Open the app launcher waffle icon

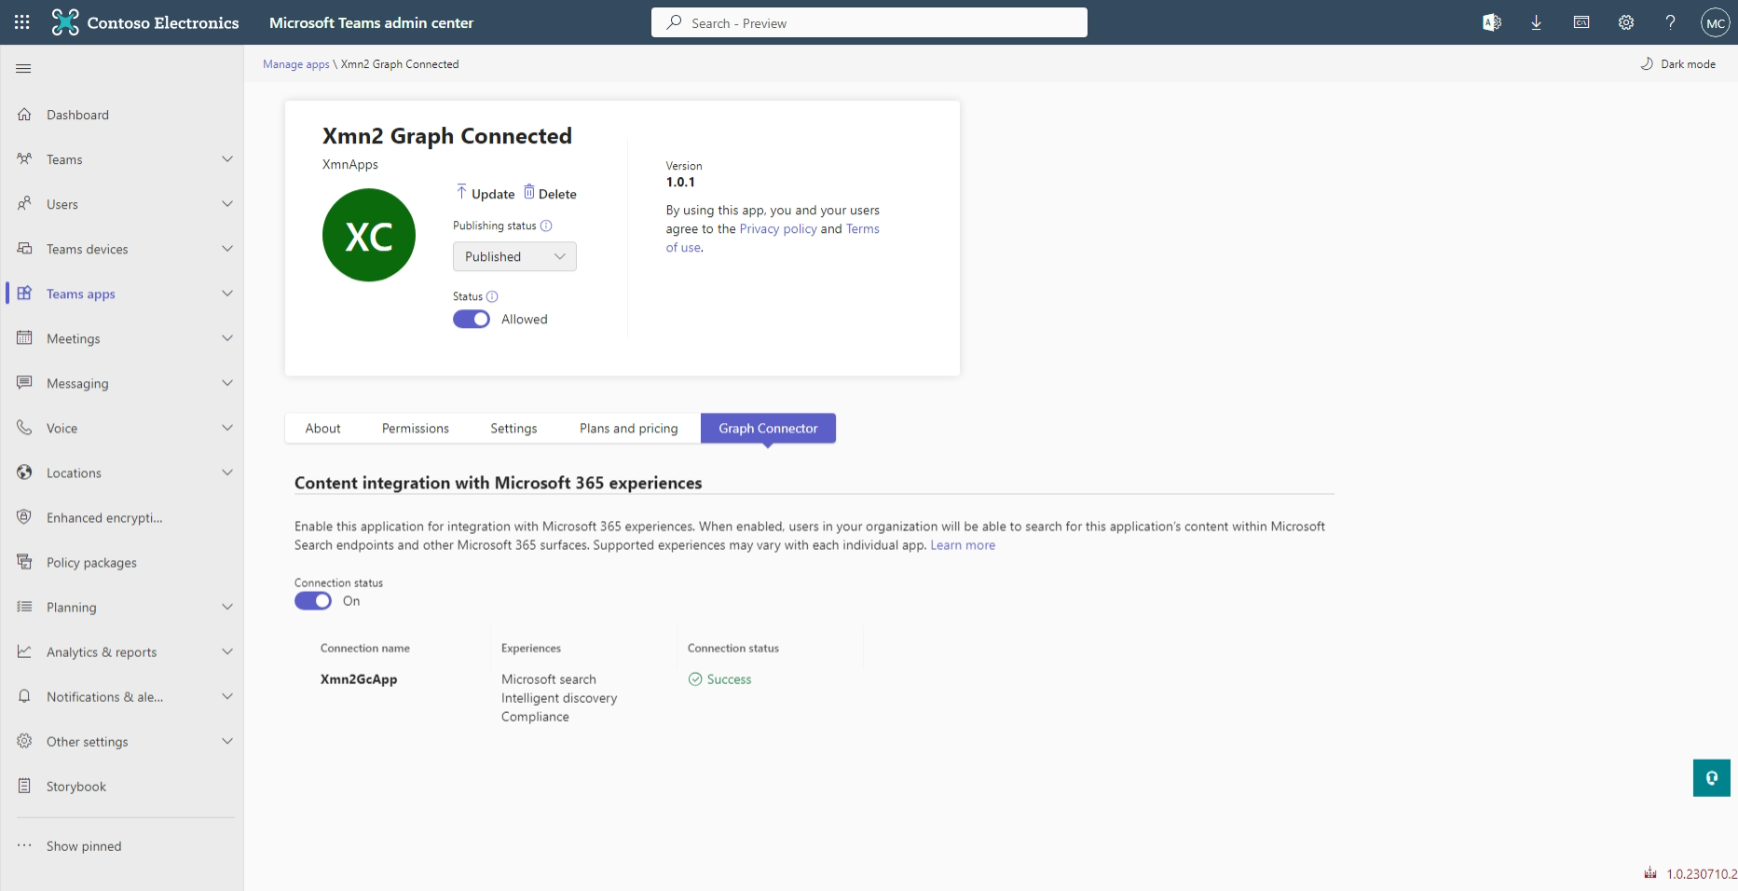(x=22, y=22)
